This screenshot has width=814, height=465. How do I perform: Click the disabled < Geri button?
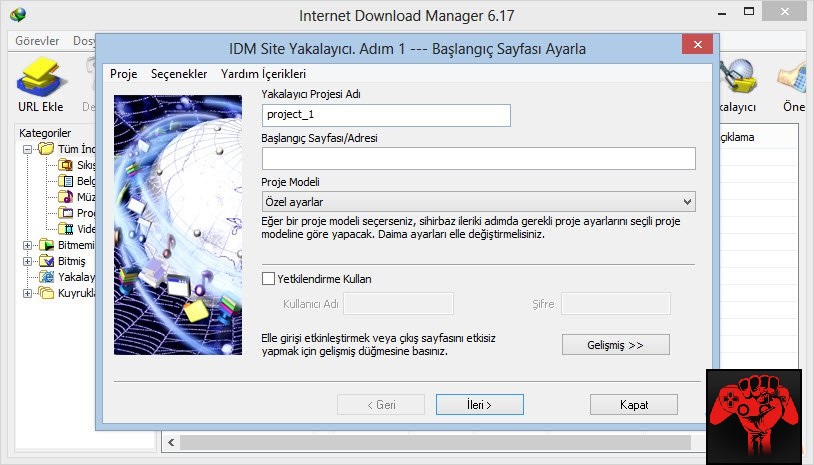381,404
